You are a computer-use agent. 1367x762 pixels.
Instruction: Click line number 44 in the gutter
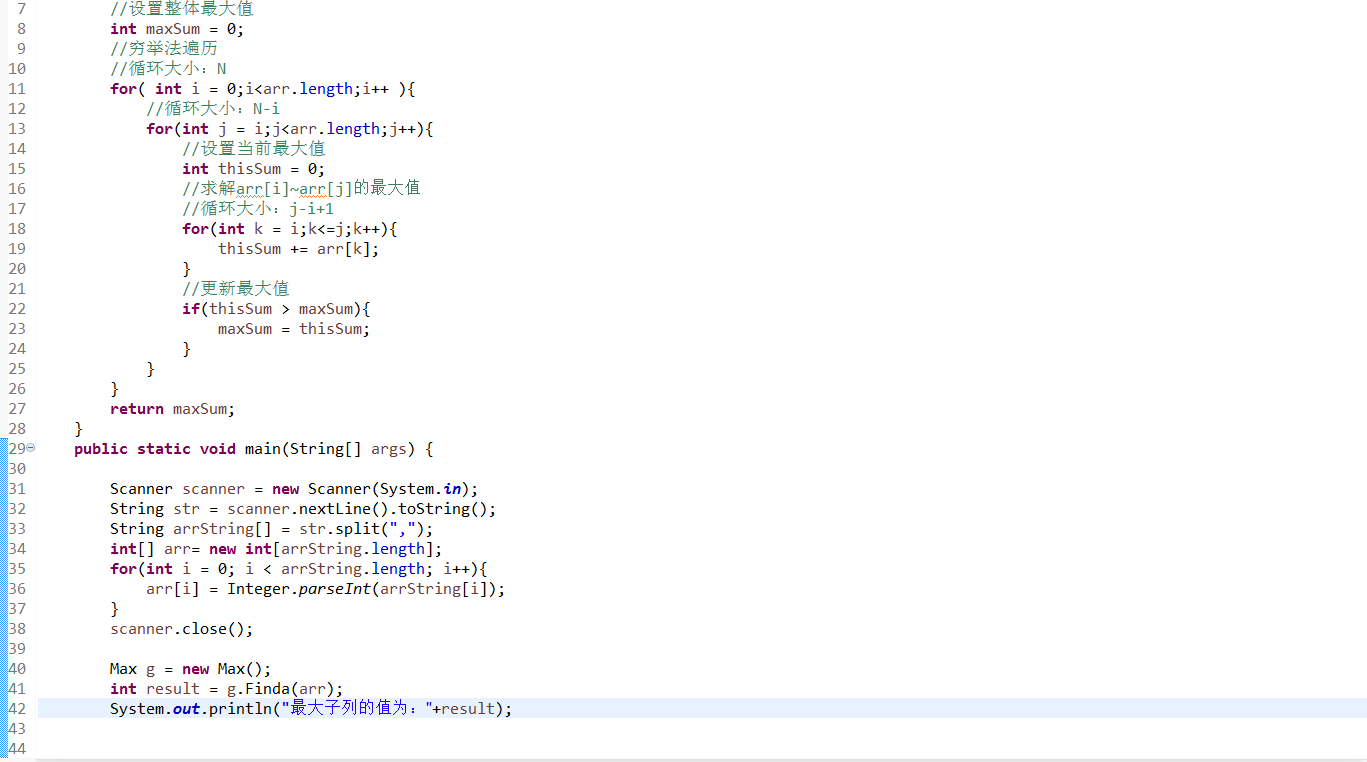tap(17, 749)
